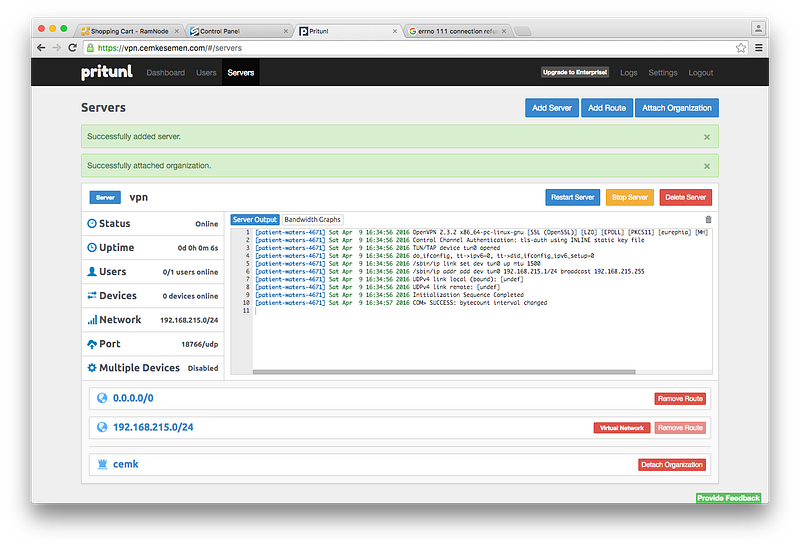Dismiss the 'Successfully added server' alert
This screenshot has height=548, width=800.
707,137
